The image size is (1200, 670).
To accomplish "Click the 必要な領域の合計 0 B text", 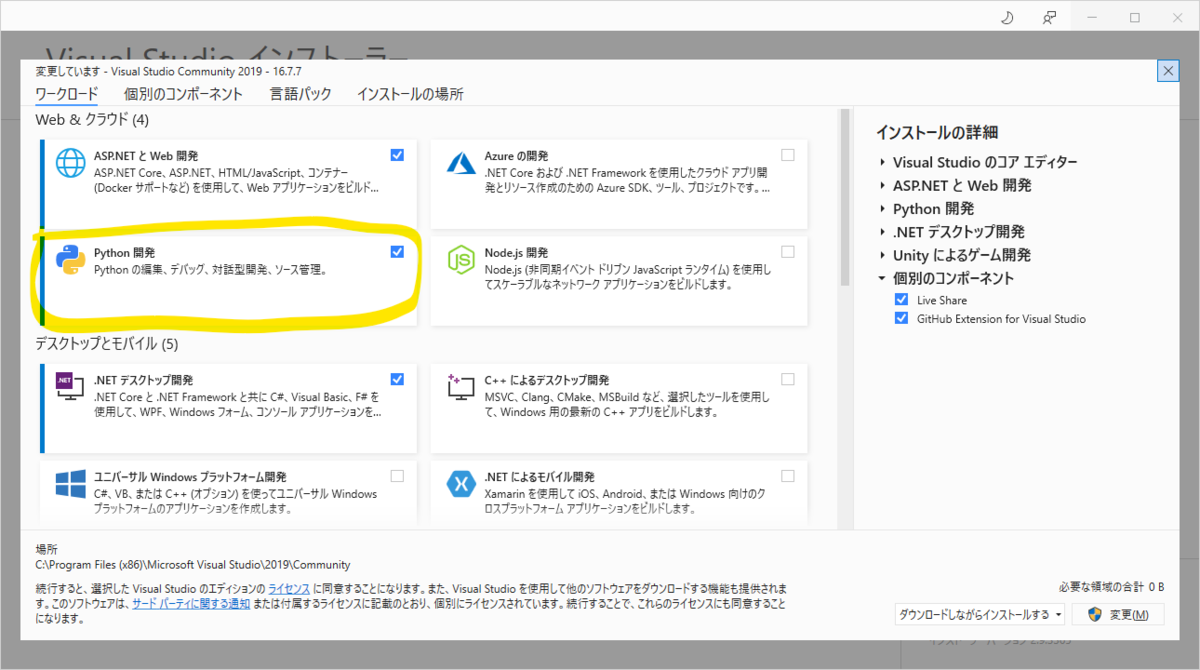I will 1110,586.
